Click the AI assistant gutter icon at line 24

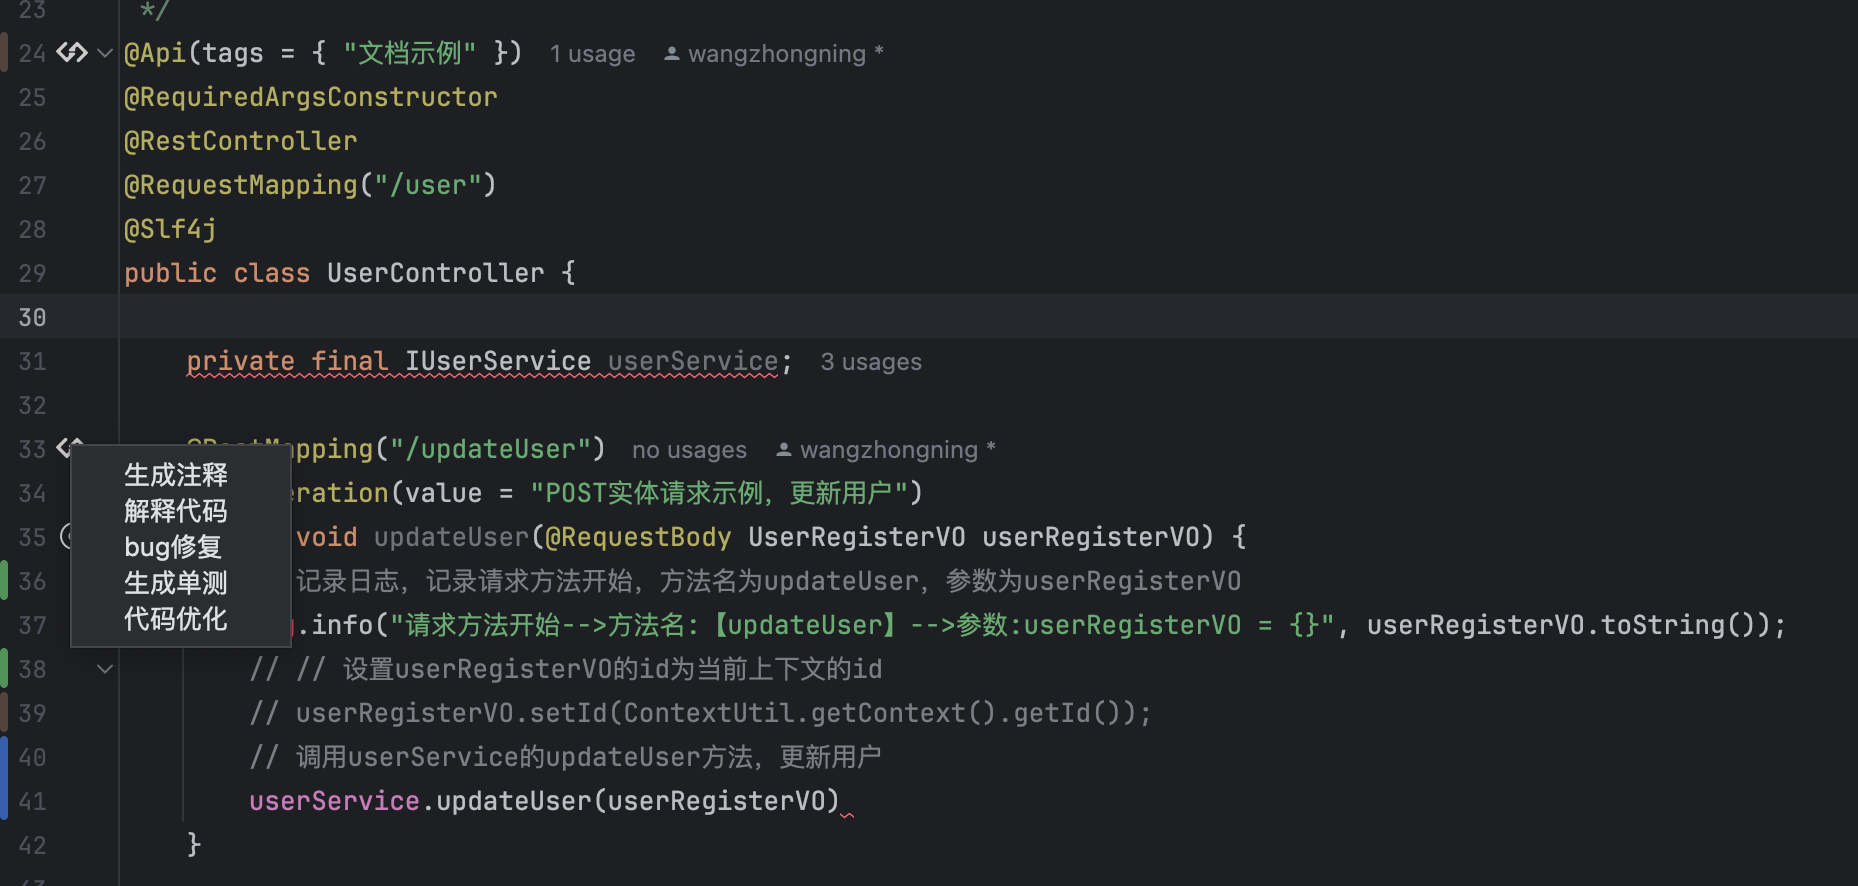click(72, 52)
